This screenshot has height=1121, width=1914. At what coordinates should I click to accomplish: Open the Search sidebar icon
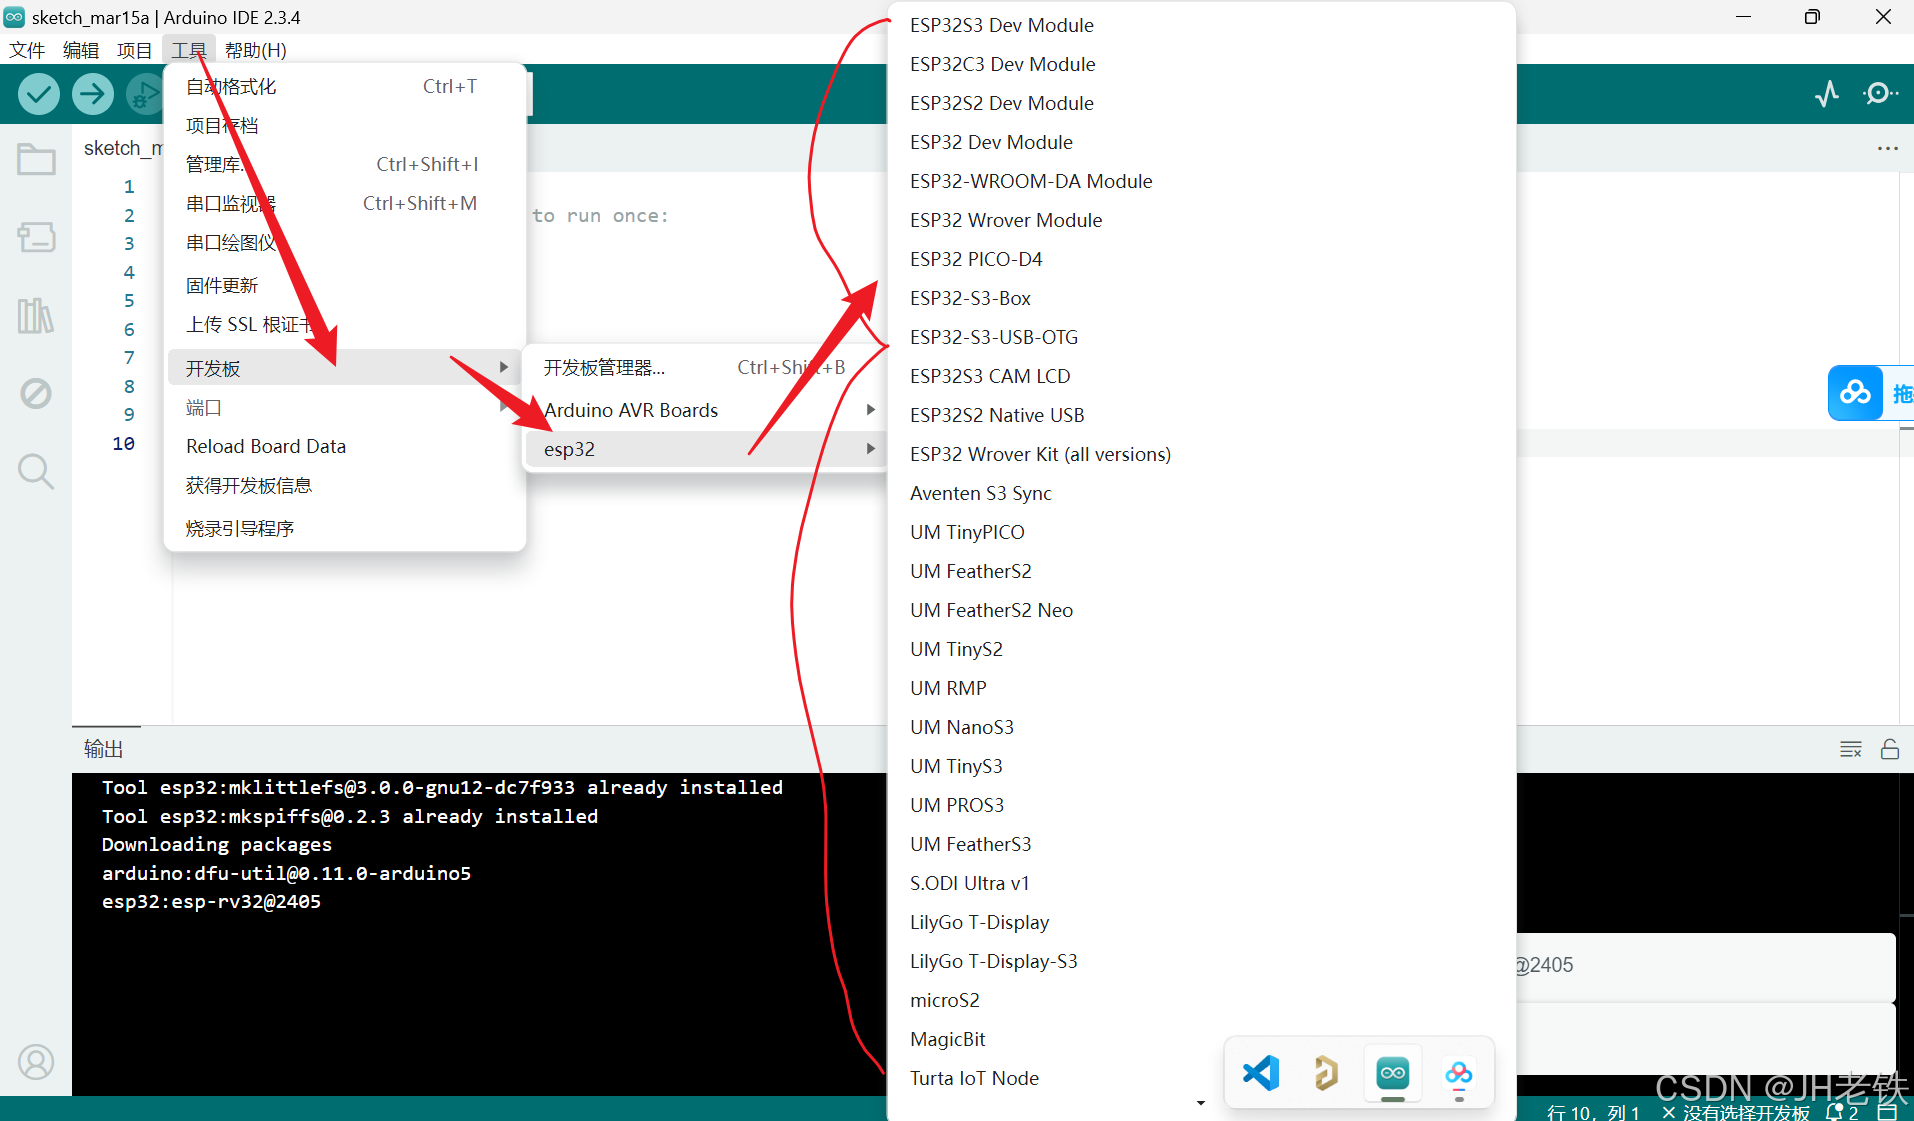36,471
